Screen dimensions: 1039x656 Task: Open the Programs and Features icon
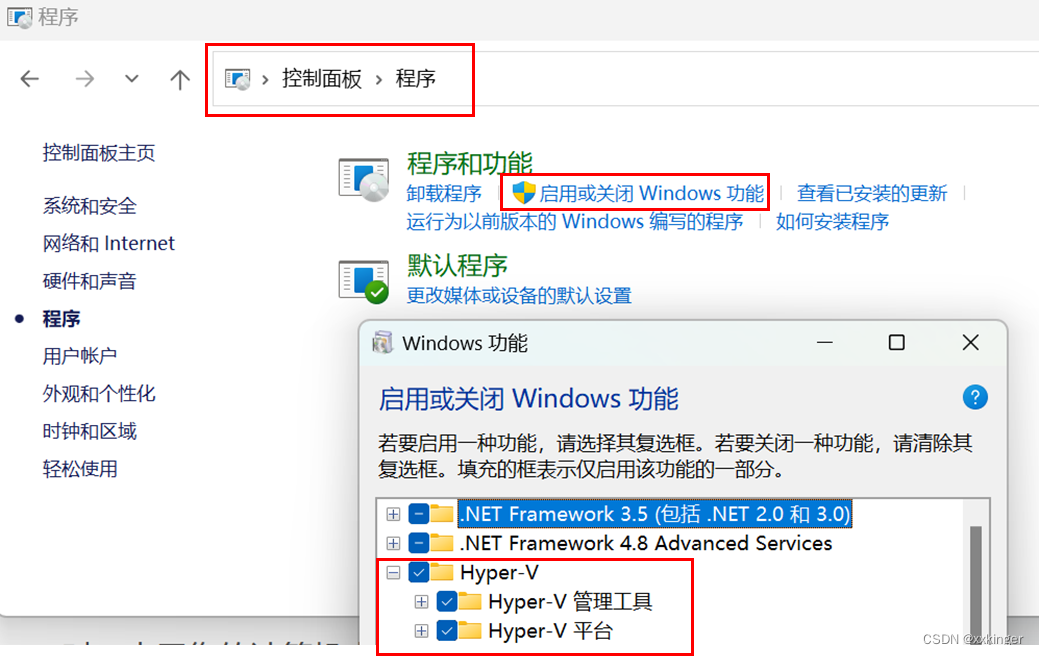[364, 179]
